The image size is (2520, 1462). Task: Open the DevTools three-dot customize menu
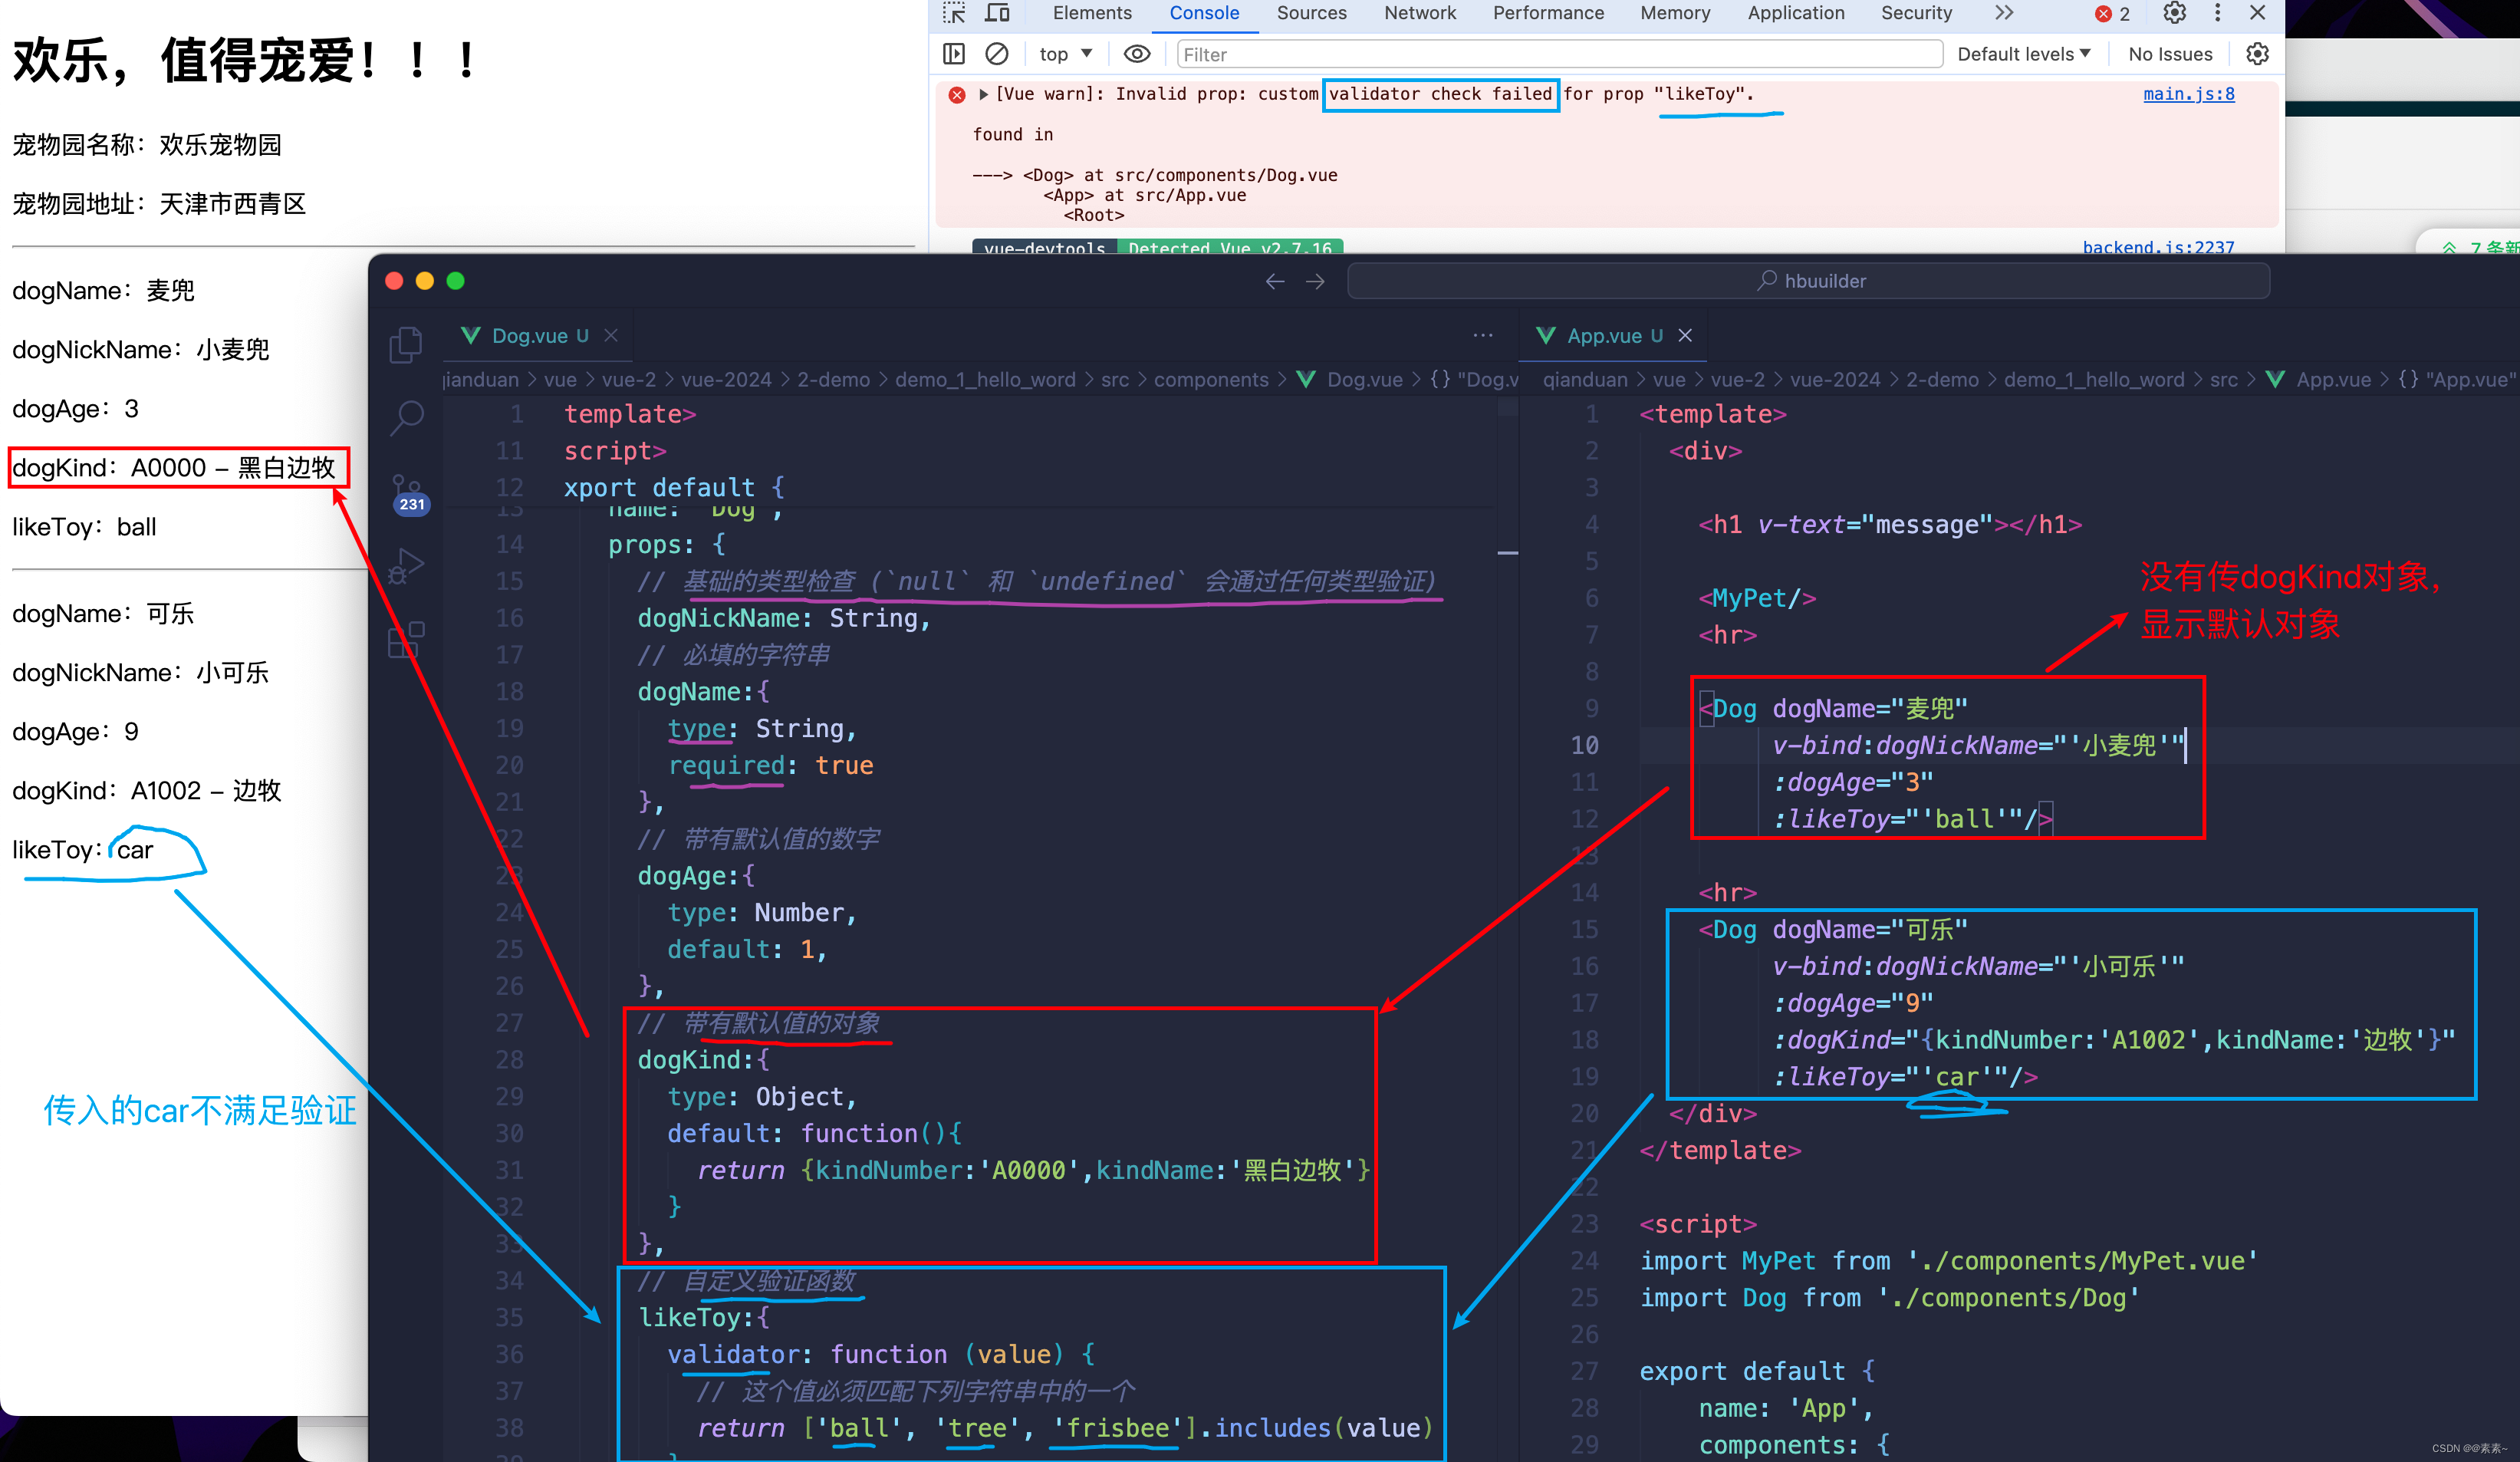2218,13
